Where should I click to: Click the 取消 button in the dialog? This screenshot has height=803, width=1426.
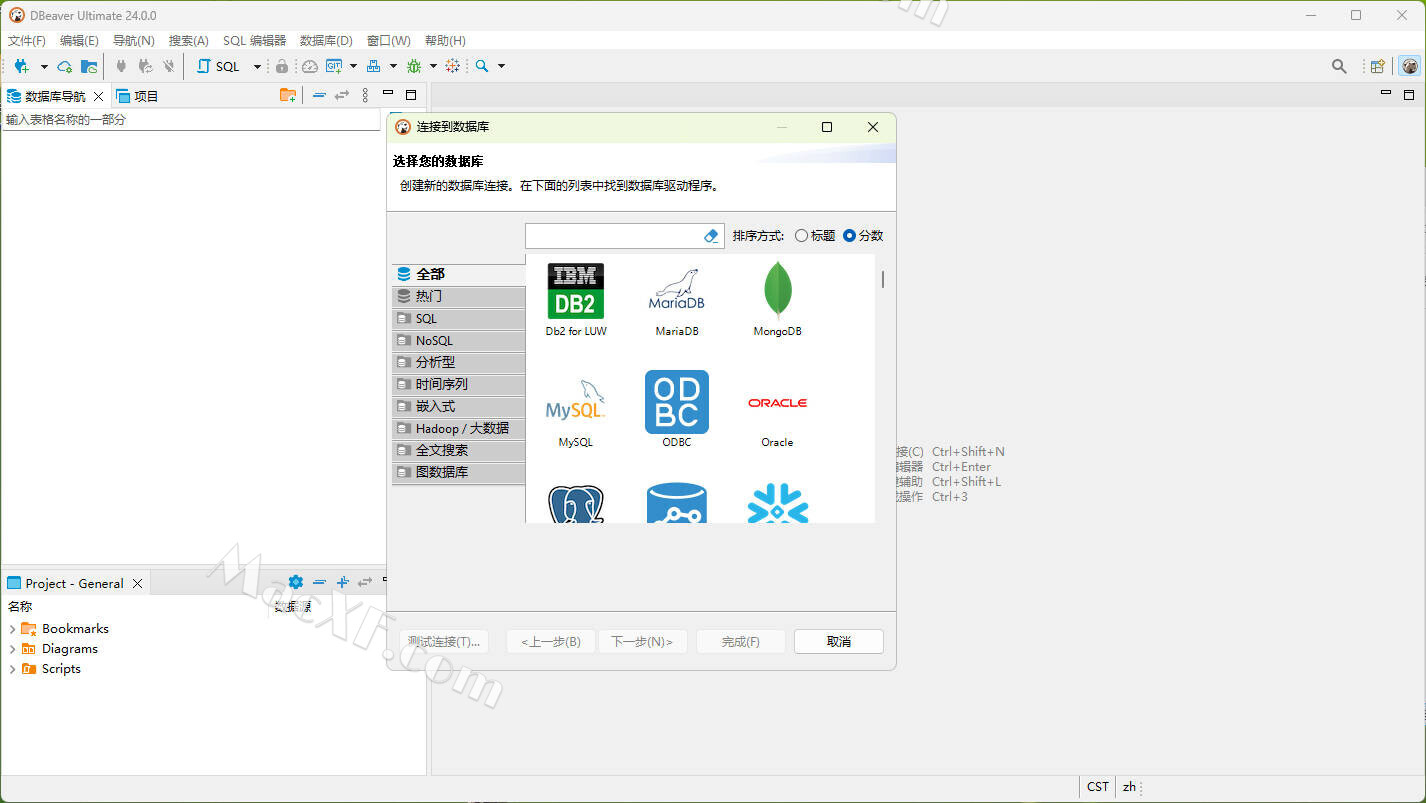(839, 642)
